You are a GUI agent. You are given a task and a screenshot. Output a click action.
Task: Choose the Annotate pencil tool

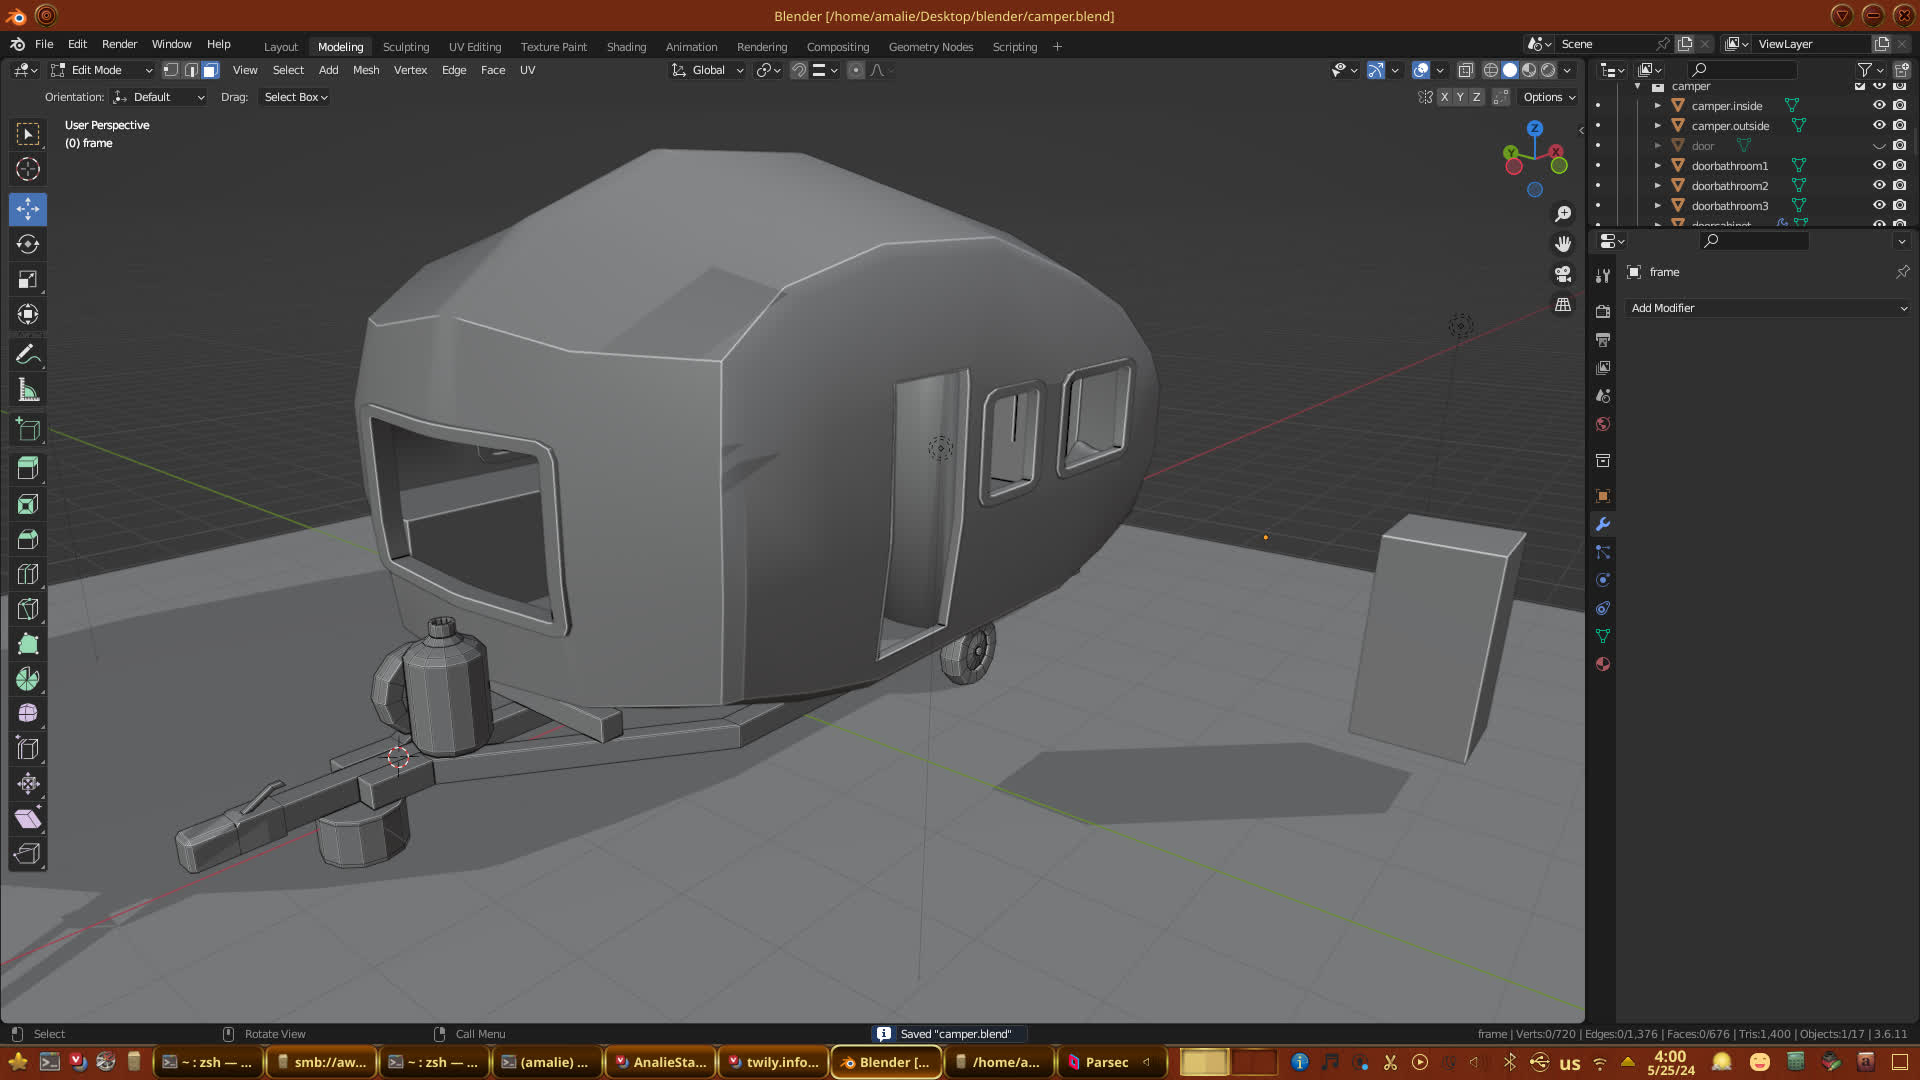tap(28, 355)
